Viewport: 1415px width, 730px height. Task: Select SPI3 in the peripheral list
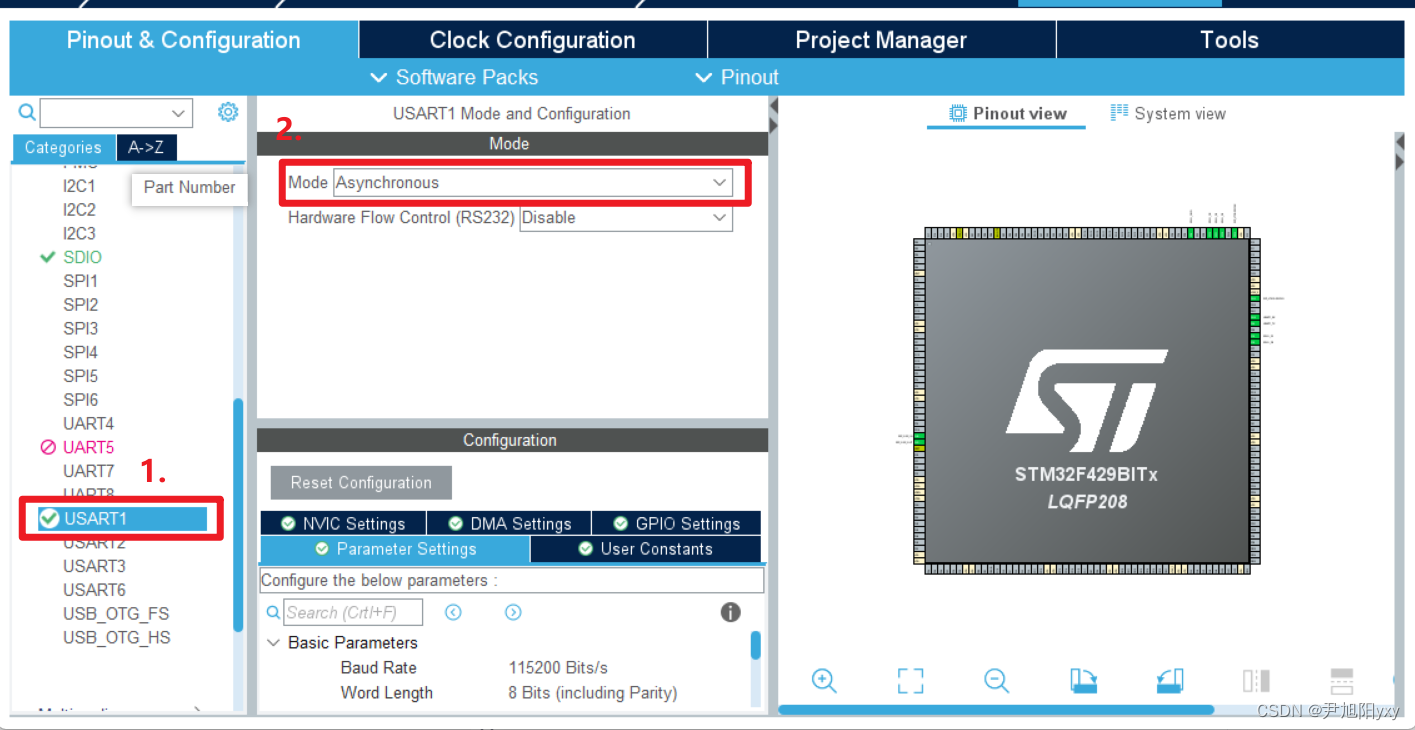[x=80, y=328]
